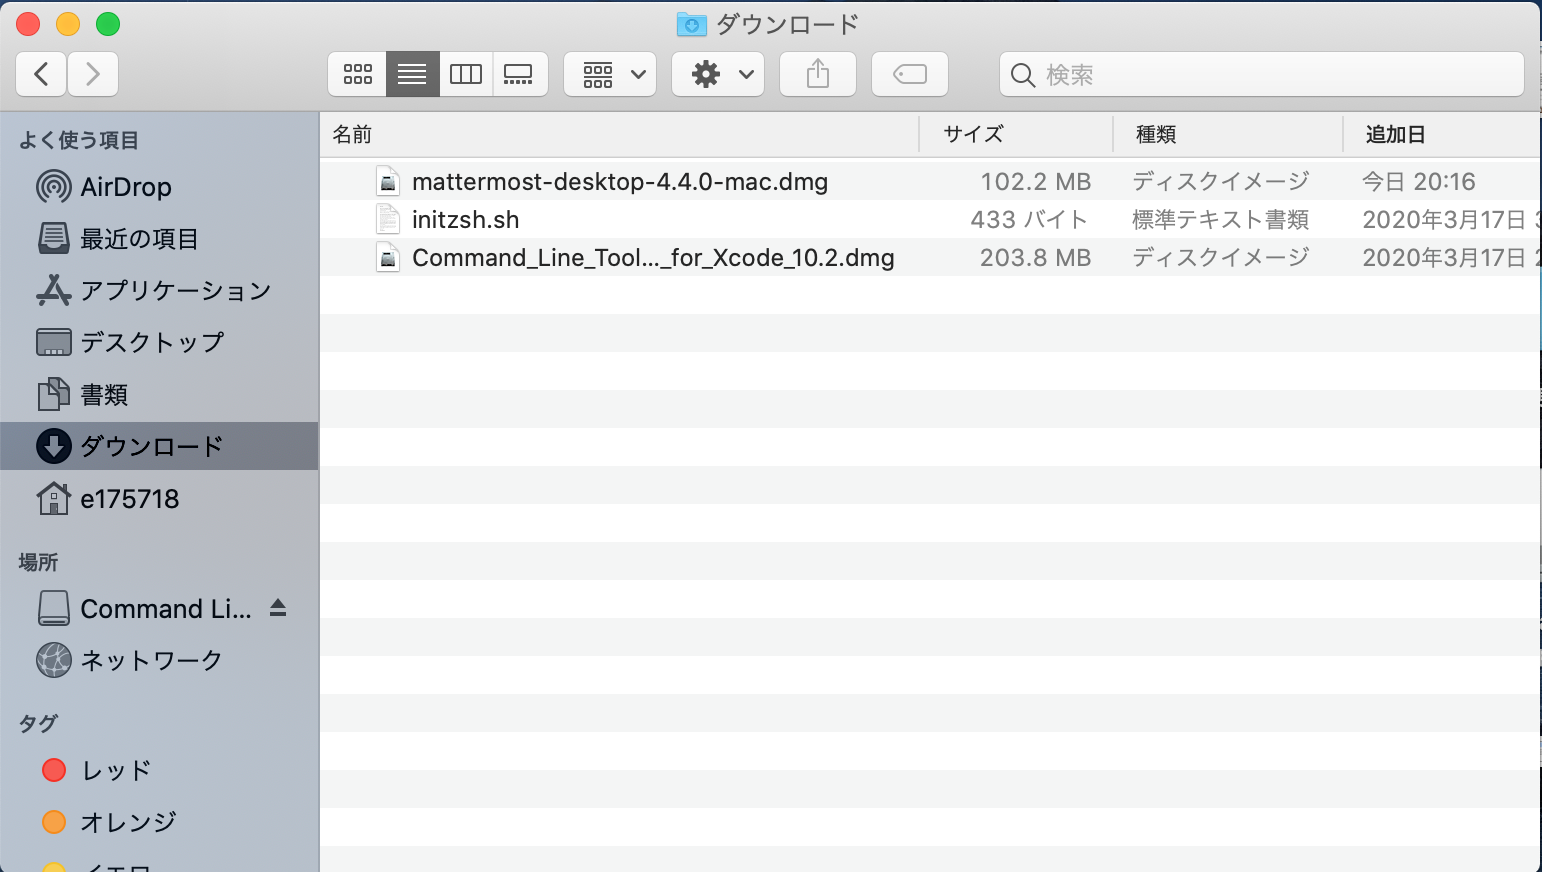Open 書類 in the sidebar

click(x=104, y=395)
